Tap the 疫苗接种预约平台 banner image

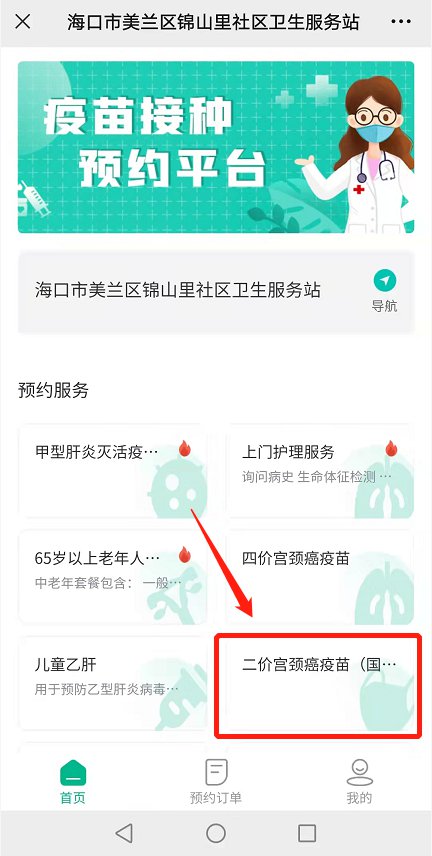216,147
